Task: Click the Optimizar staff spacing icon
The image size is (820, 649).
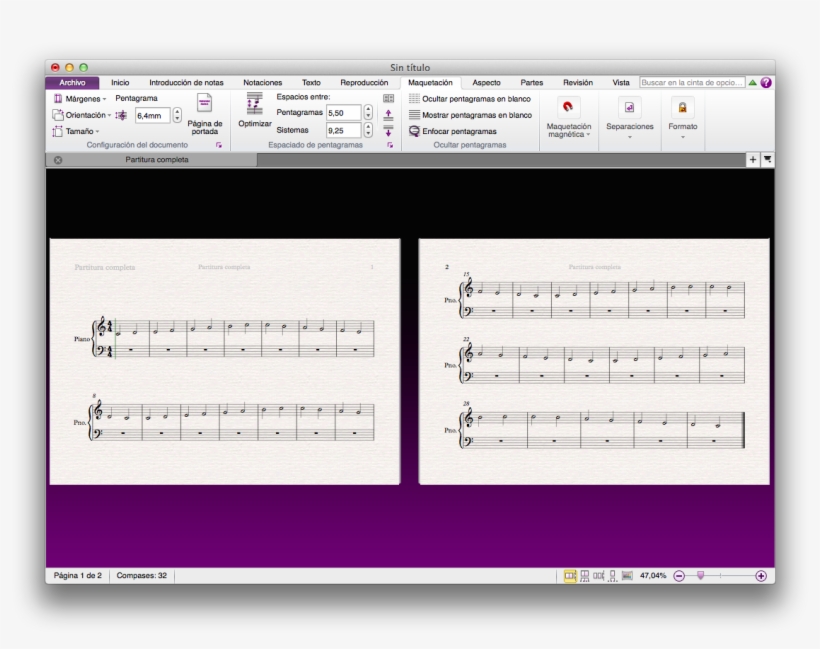Action: [x=254, y=103]
